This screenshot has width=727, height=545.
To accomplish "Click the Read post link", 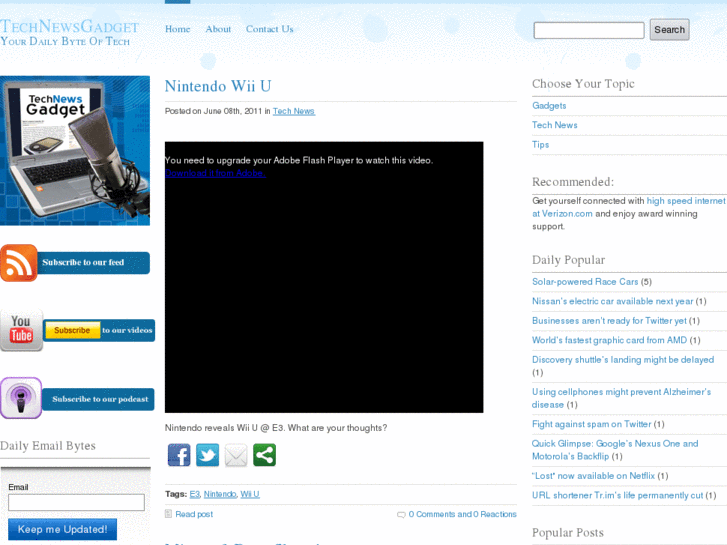I will 194,514.
